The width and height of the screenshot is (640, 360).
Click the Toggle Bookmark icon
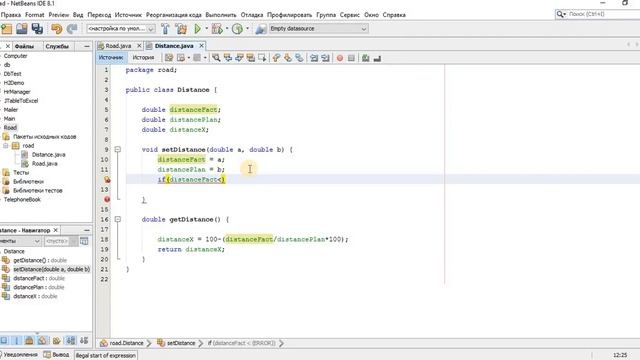pyautogui.click(x=299, y=58)
